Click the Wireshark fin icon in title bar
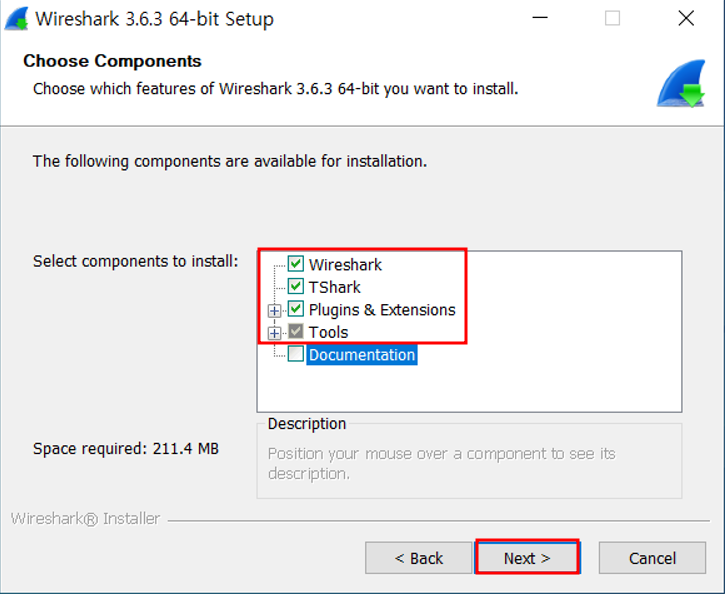726x594 pixels. click(x=17, y=19)
